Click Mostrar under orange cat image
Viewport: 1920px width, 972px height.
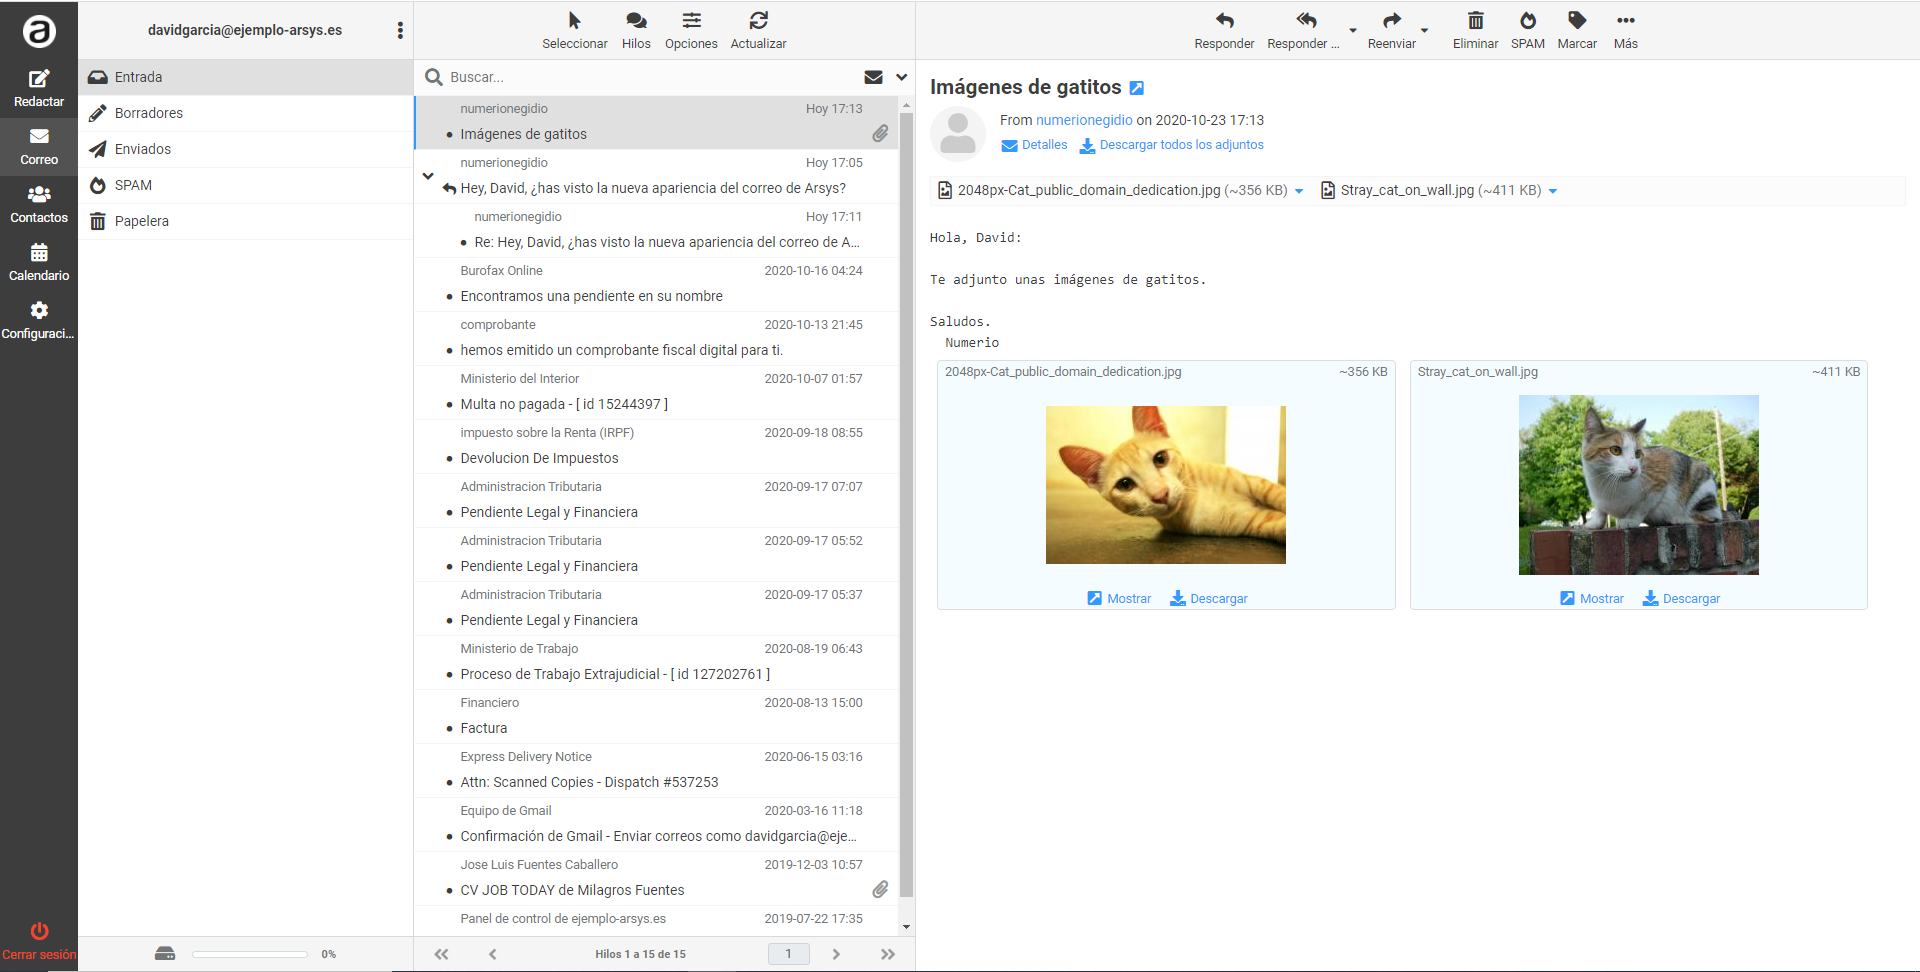1119,598
